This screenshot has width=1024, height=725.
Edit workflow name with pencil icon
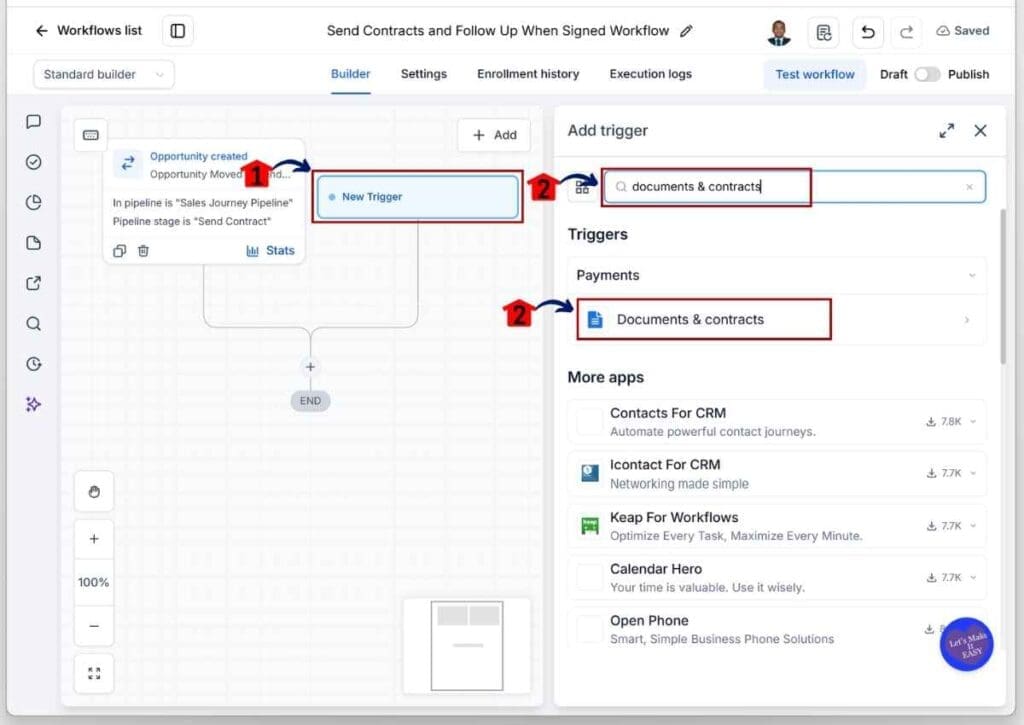pos(686,31)
